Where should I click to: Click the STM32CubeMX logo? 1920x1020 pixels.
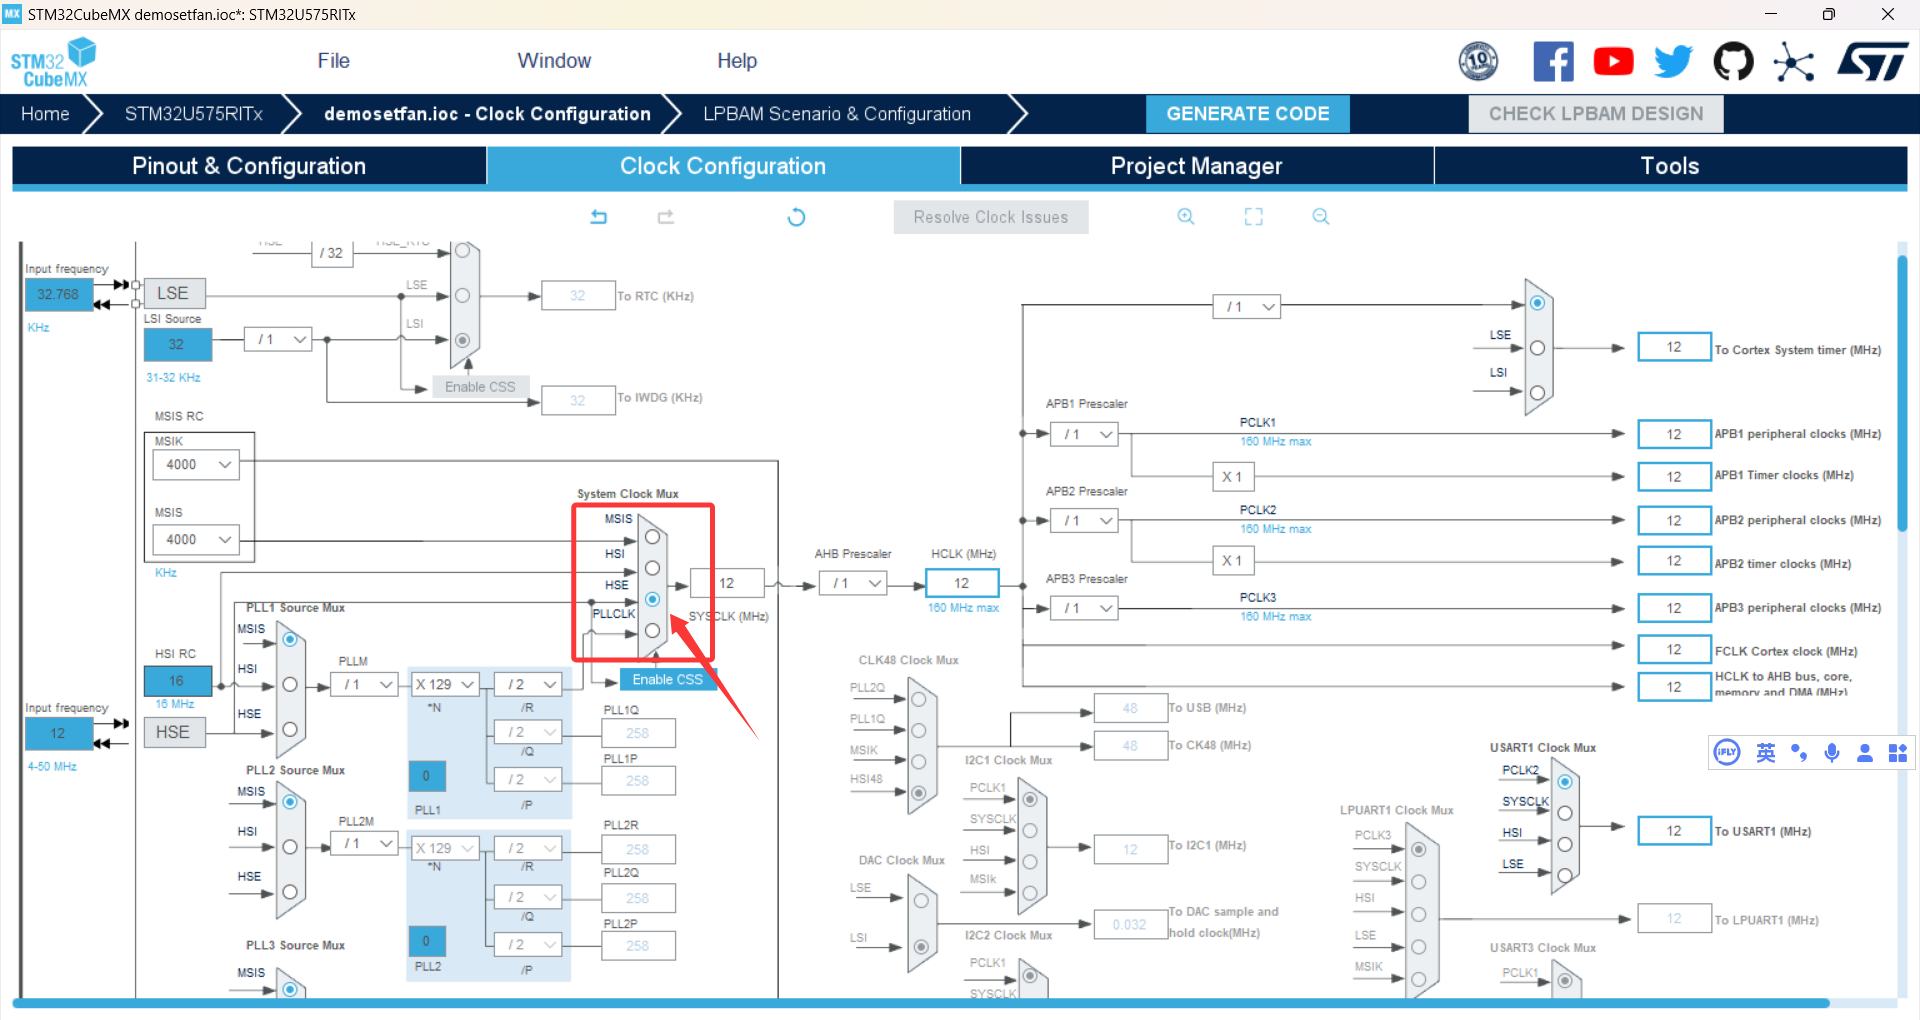54,62
